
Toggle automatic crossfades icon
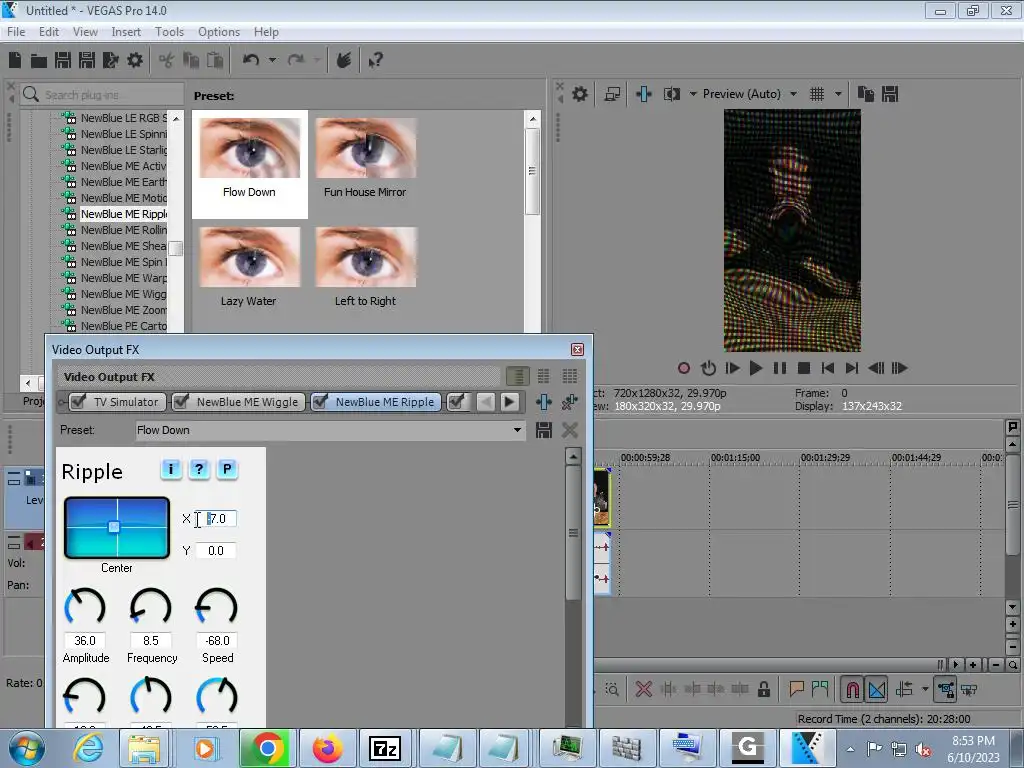(x=878, y=689)
